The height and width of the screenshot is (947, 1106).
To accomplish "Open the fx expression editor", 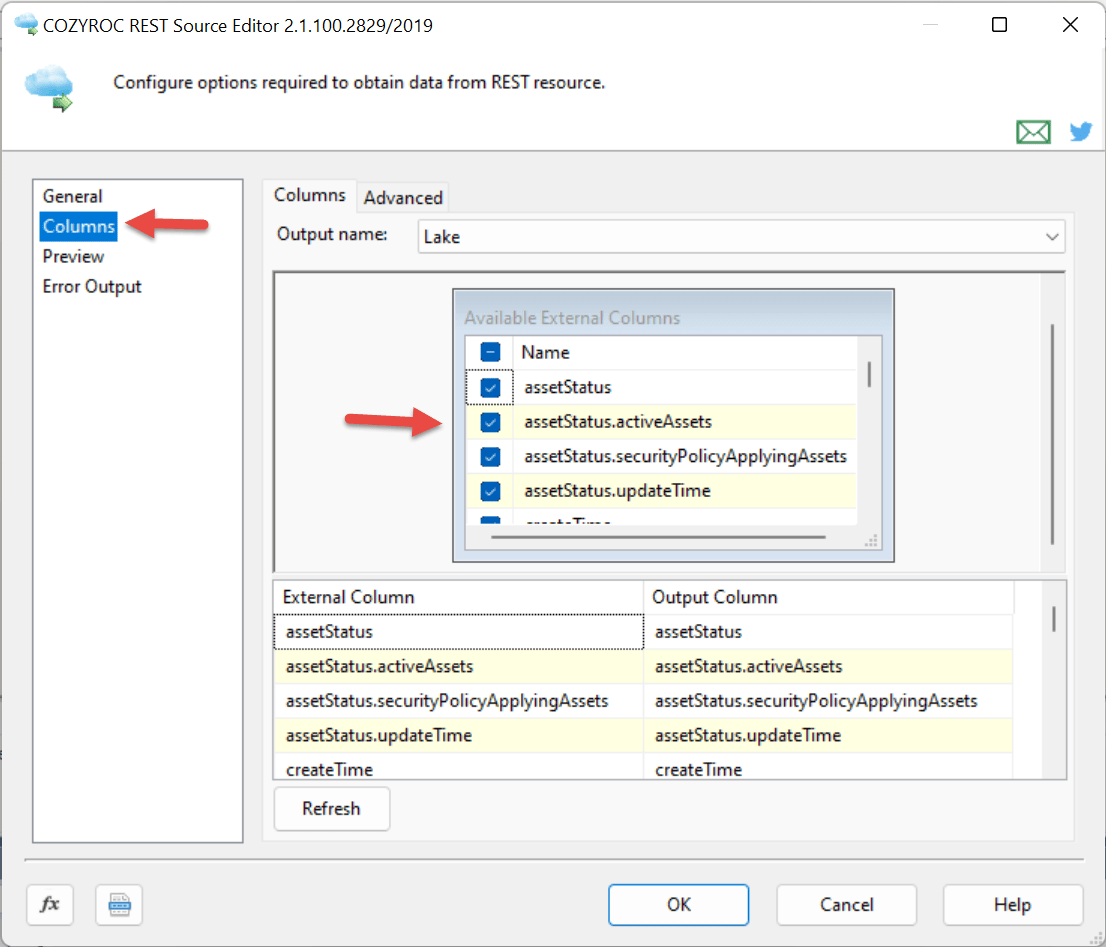I will (49, 904).
